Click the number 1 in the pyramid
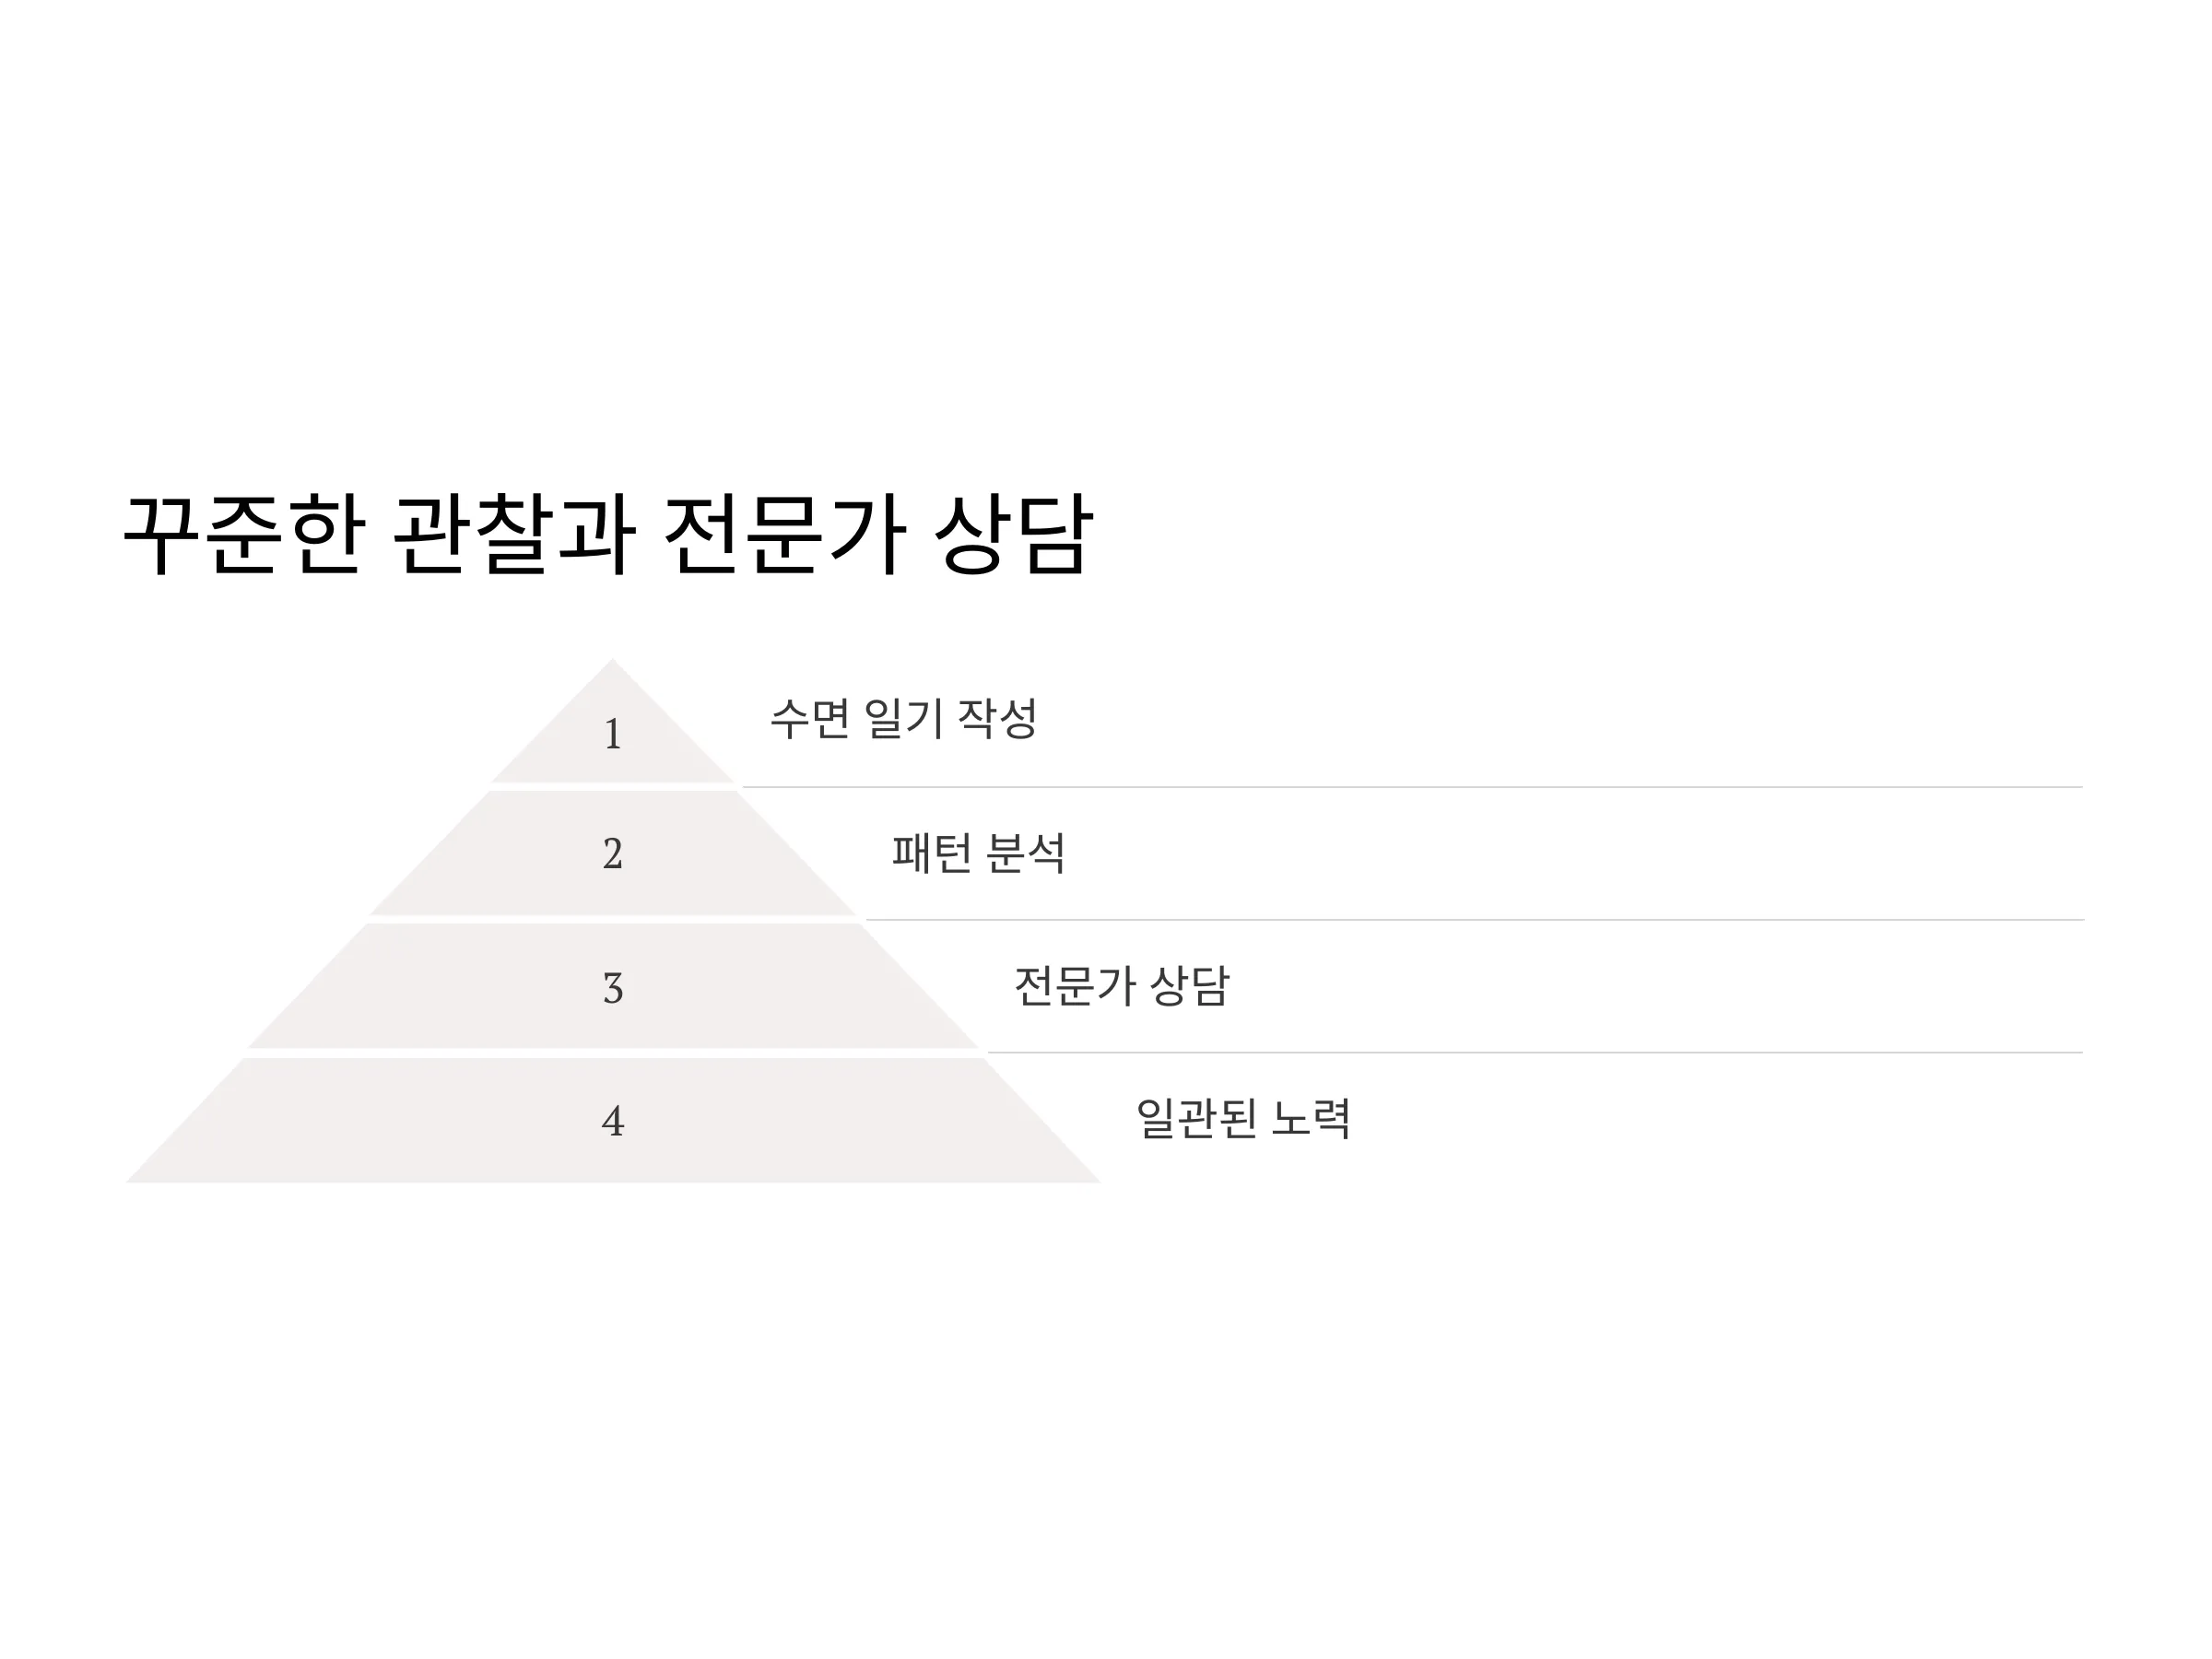This screenshot has width=2212, height=1659. coord(613,735)
